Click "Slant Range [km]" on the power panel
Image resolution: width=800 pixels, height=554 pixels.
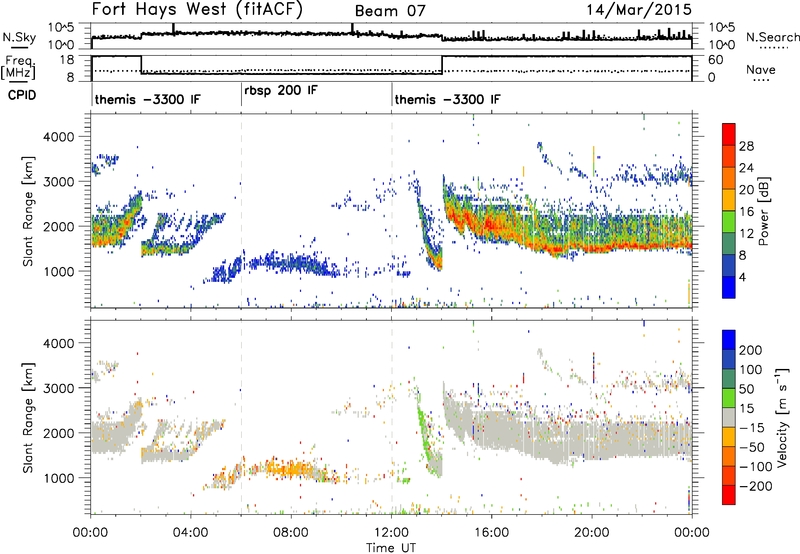28,211
